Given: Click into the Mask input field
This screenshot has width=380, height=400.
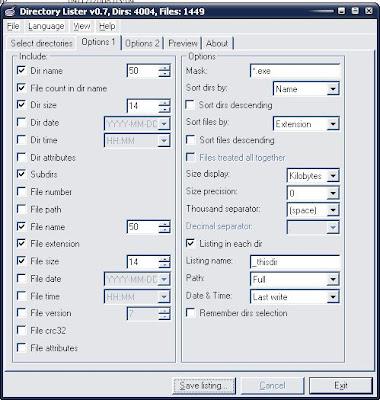Looking at the screenshot, I should pyautogui.click(x=295, y=71).
